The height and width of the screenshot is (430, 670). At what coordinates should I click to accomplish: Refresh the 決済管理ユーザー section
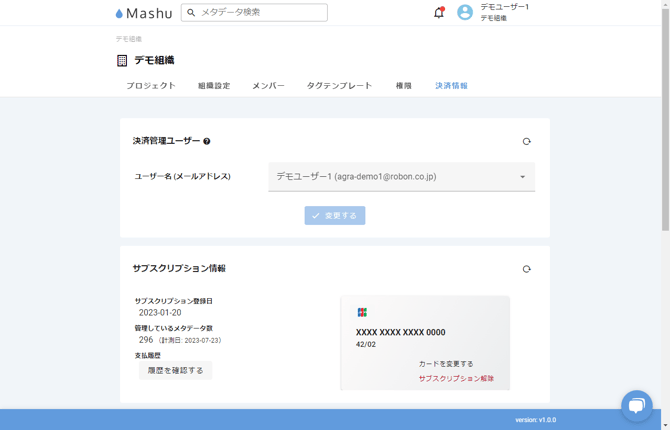click(526, 142)
